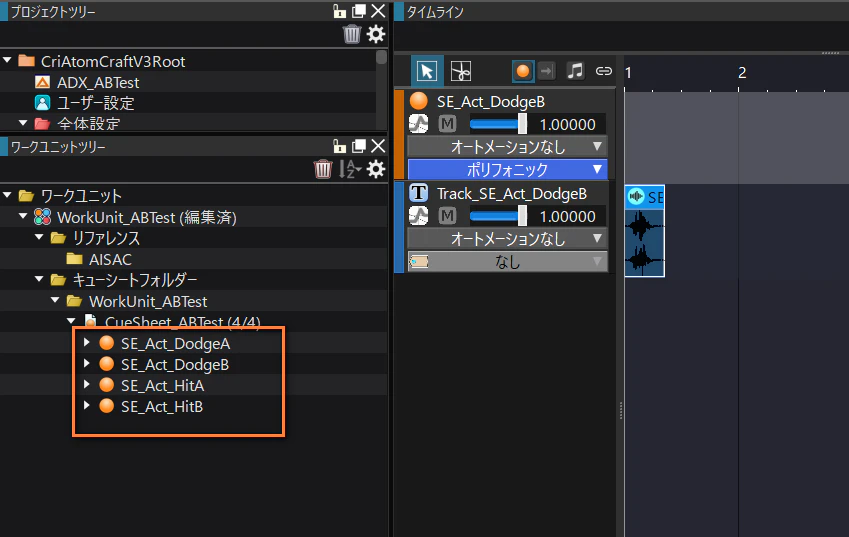Mute the Track_SE_Act_DodgeB track with M button
This screenshot has height=537, width=849.
447,216
